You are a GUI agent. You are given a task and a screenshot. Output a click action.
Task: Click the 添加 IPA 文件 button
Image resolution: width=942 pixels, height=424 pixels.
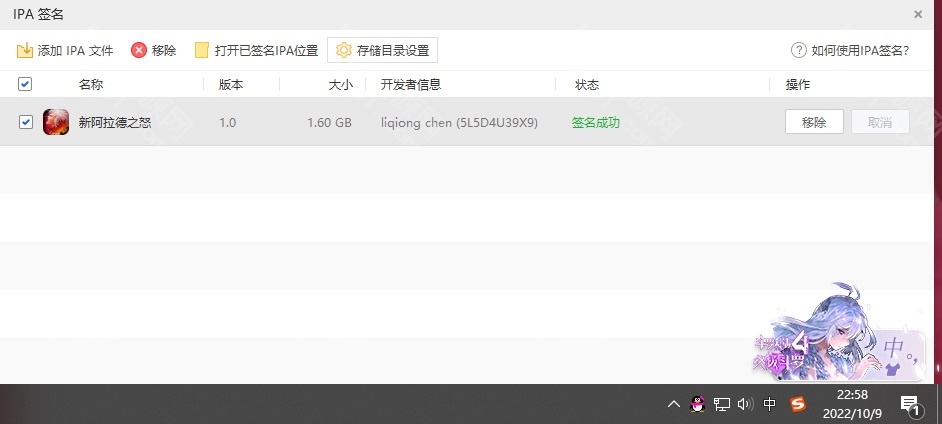click(65, 50)
